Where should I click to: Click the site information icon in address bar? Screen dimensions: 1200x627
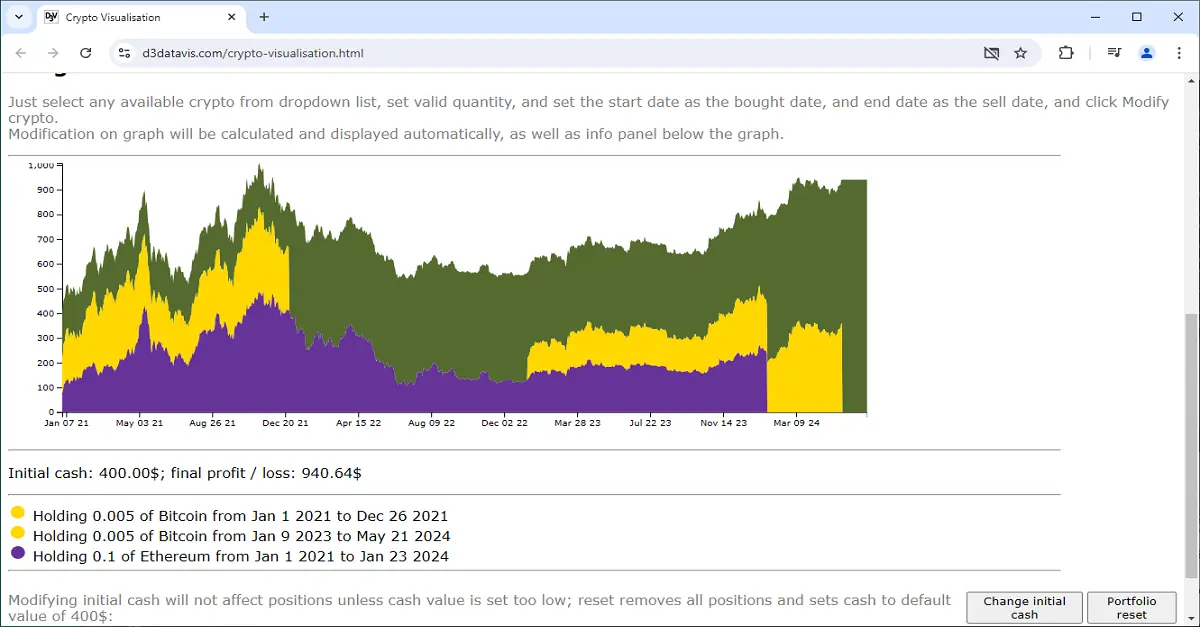[x=124, y=53]
